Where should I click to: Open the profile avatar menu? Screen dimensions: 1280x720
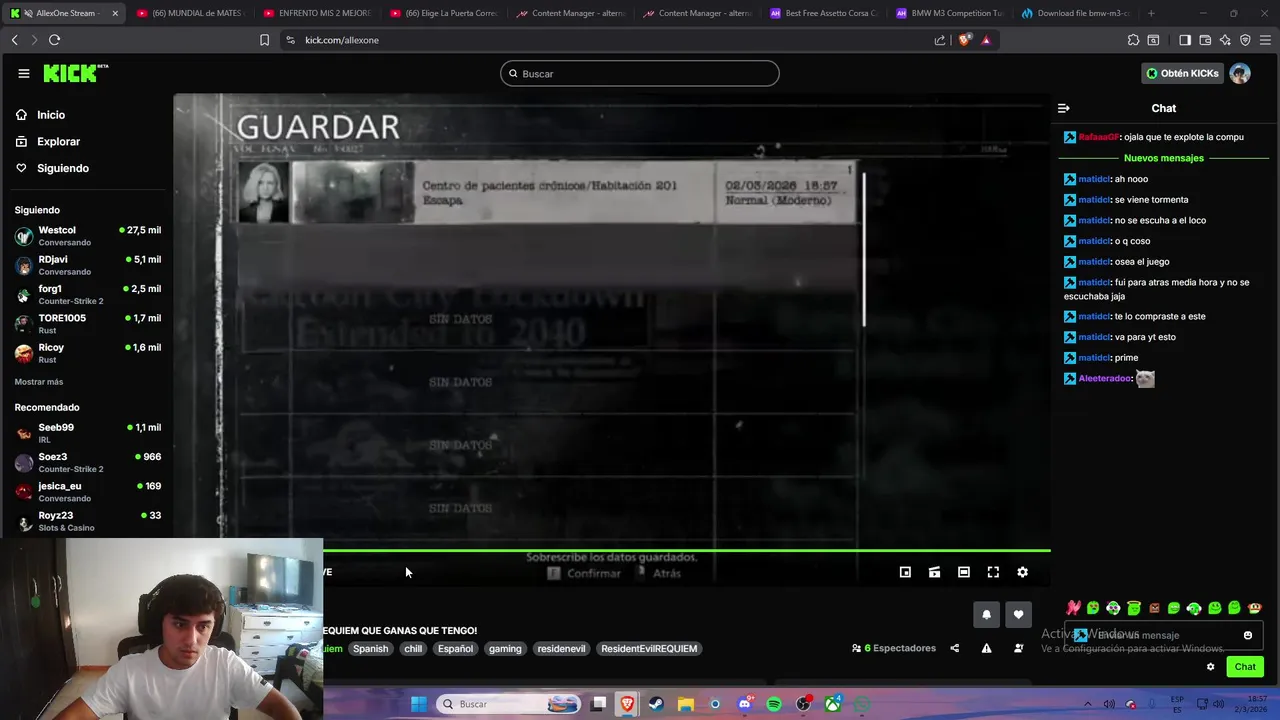tap(1240, 73)
